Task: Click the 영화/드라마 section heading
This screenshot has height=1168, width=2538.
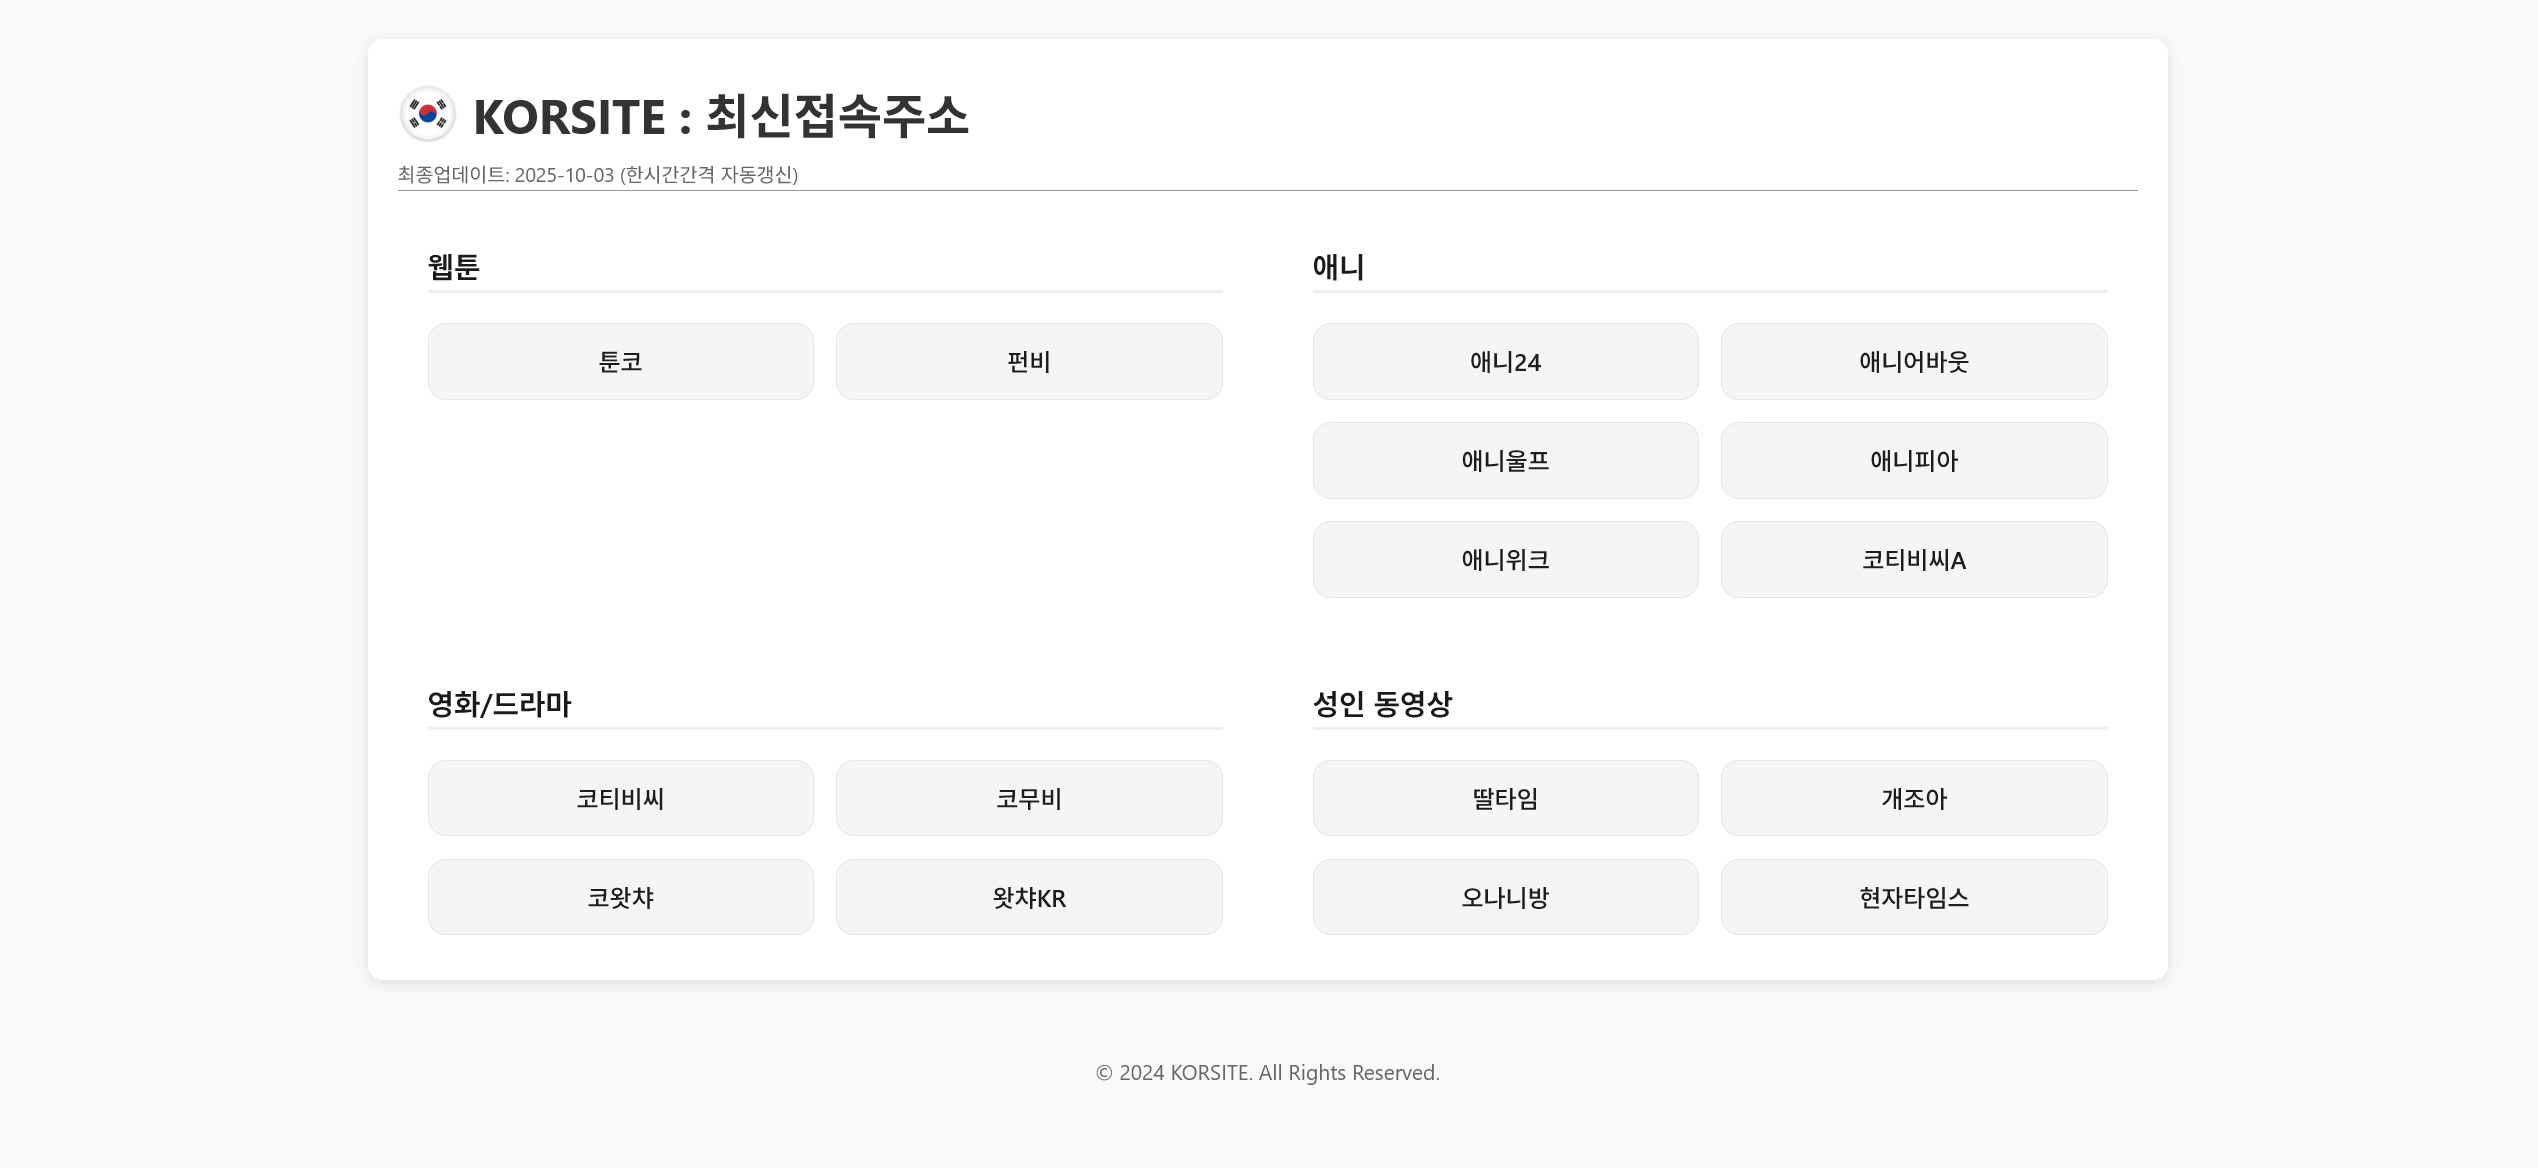Action: click(x=499, y=704)
